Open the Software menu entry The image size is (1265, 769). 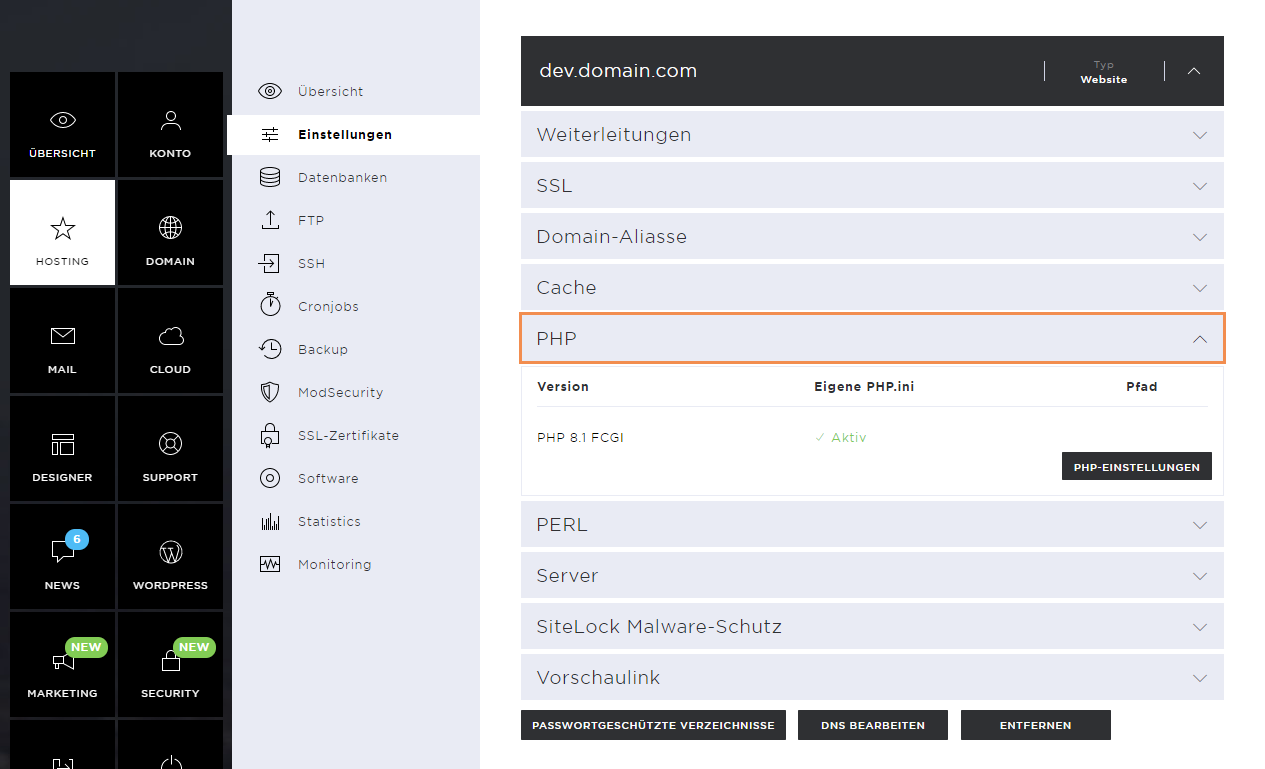pos(328,478)
